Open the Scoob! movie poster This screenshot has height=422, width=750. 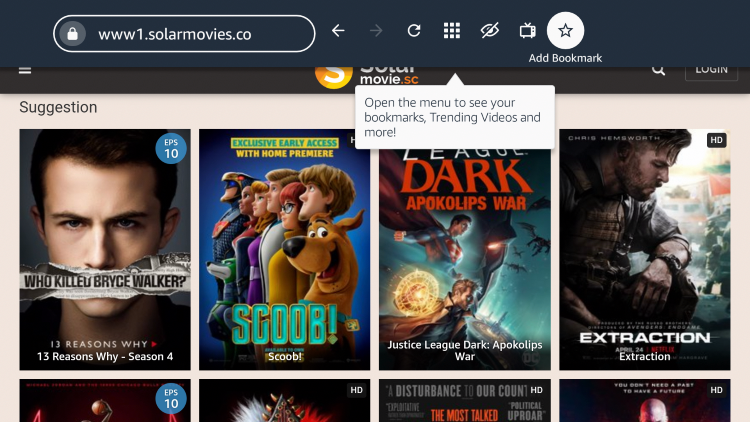(x=285, y=249)
